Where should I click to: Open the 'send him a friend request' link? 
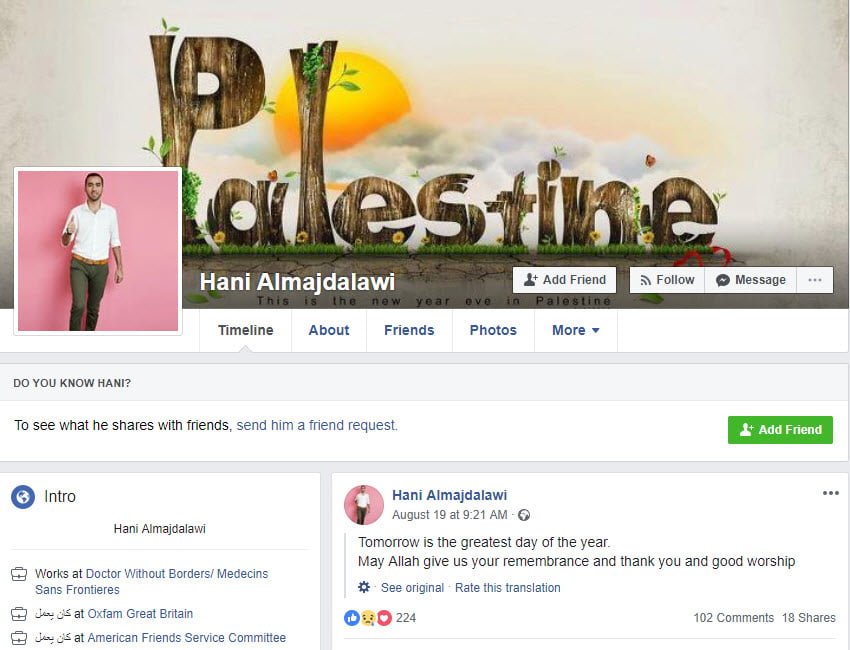(x=317, y=425)
